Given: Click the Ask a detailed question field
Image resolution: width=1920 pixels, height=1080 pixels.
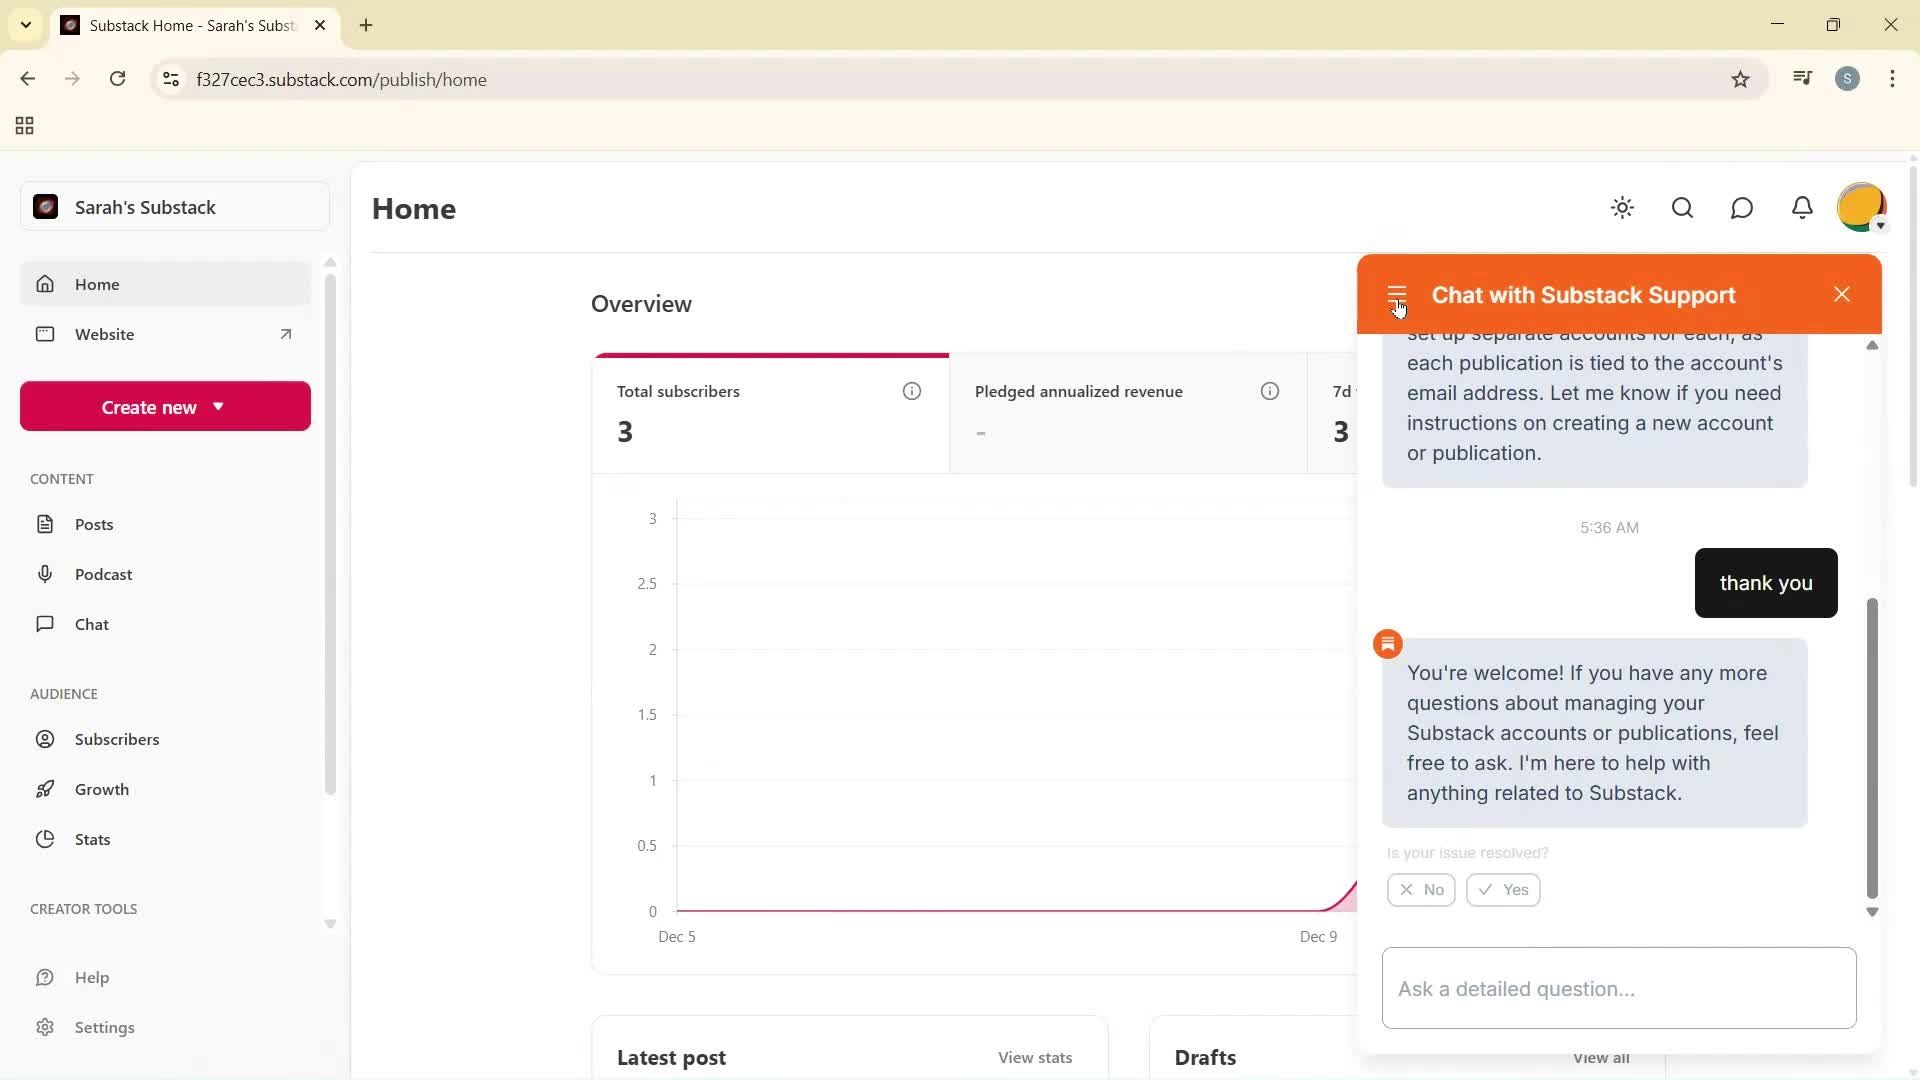Looking at the screenshot, I should 1617,988.
